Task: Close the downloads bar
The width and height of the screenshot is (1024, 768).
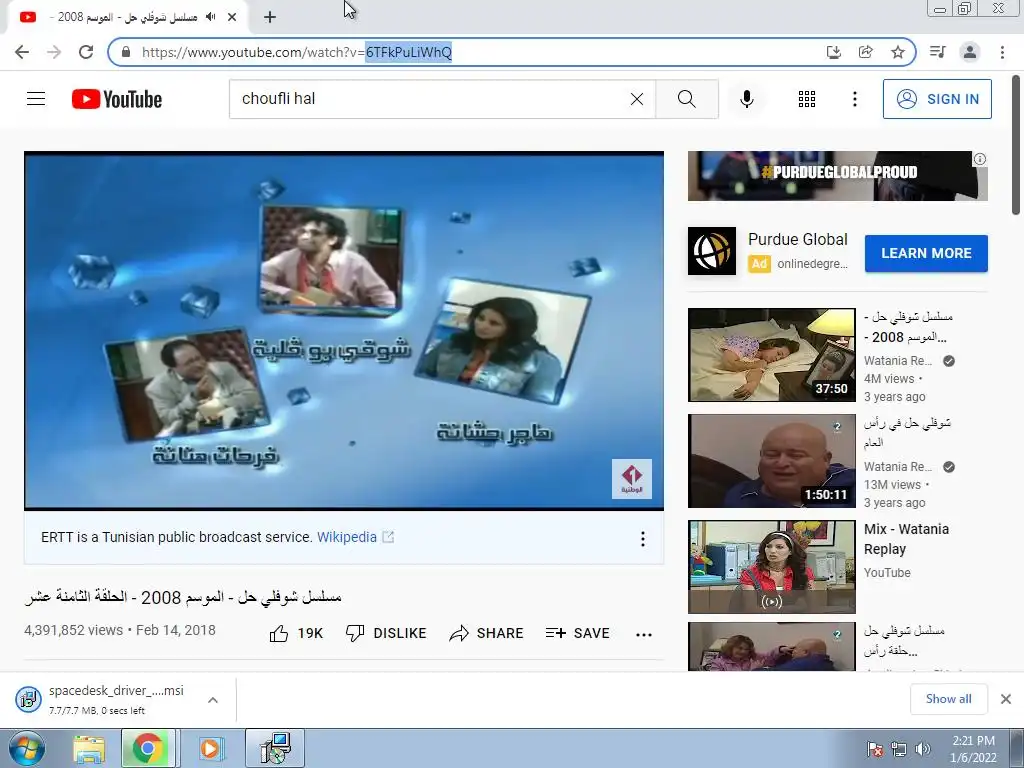Action: tap(1006, 699)
